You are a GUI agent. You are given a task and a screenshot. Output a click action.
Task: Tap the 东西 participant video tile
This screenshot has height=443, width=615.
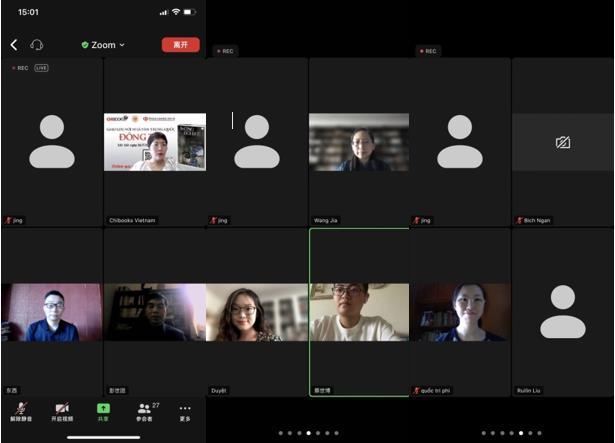pos(52,313)
